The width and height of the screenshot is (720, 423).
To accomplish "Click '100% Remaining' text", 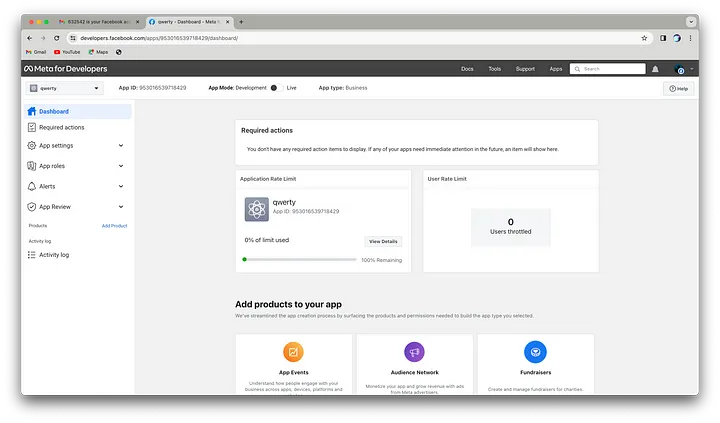I will 381,260.
